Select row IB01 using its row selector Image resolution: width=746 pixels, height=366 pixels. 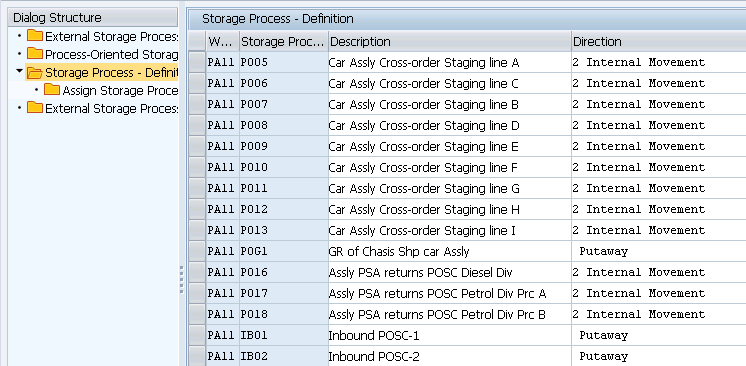click(x=197, y=335)
